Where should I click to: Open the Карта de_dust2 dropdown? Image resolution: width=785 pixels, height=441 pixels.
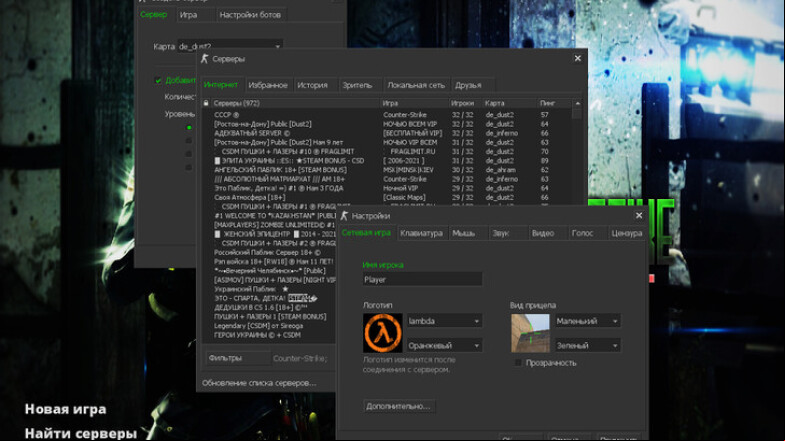pyautogui.click(x=230, y=46)
